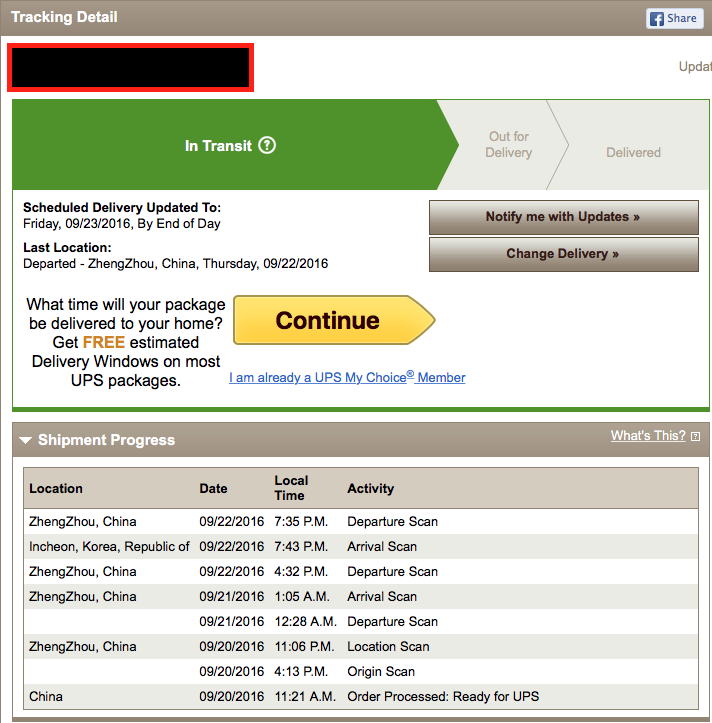The image size is (712, 723).
Task: Click the Location column header
Action: point(56,488)
